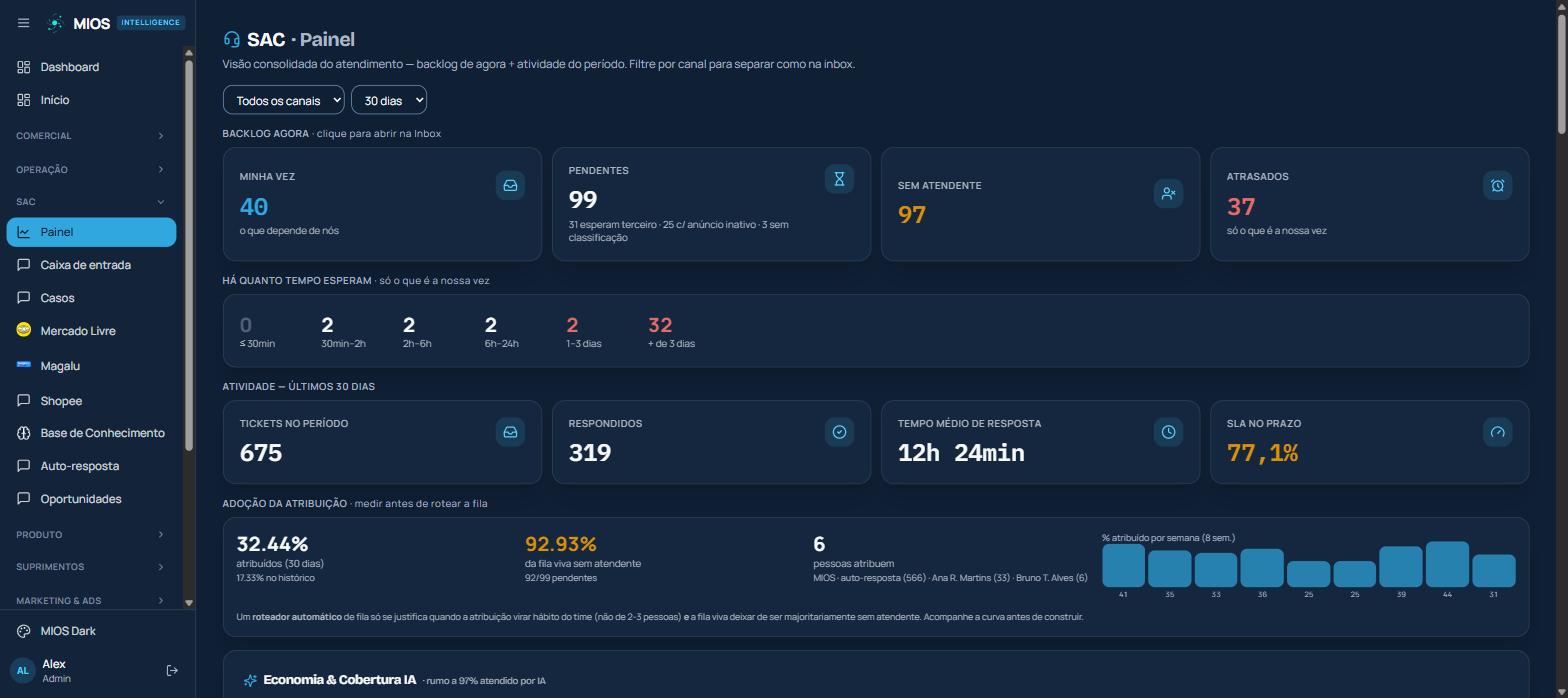1568x698 pixels.
Task: Click the 32.44% atribuídos value
Action: 272,544
